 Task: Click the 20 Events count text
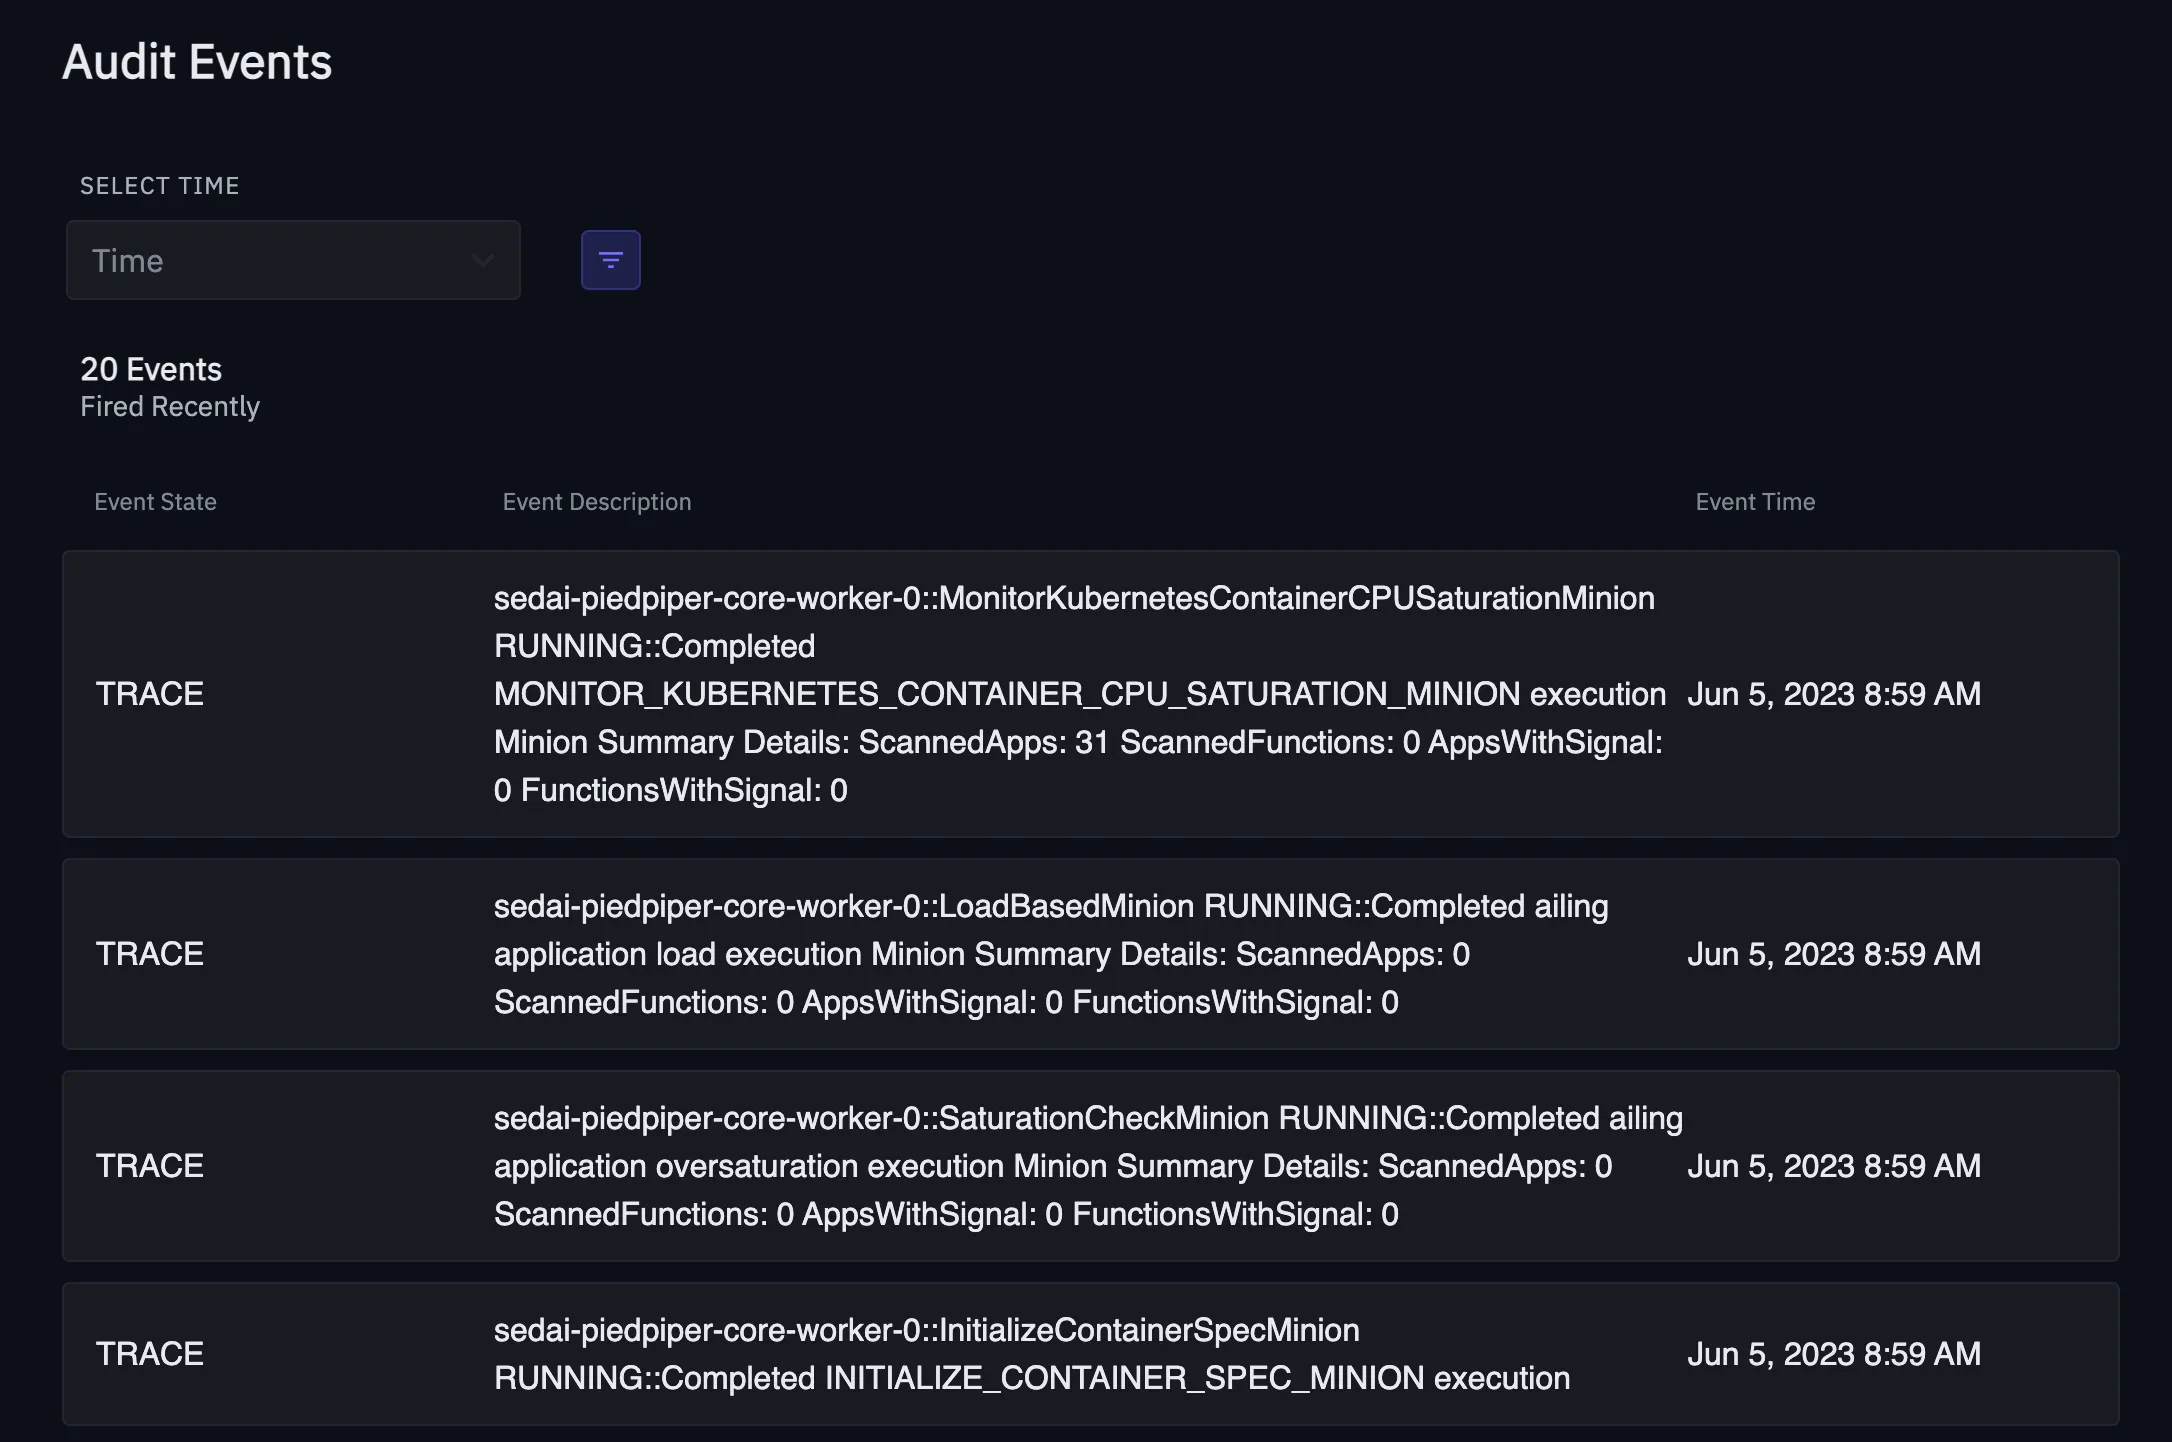coord(151,369)
